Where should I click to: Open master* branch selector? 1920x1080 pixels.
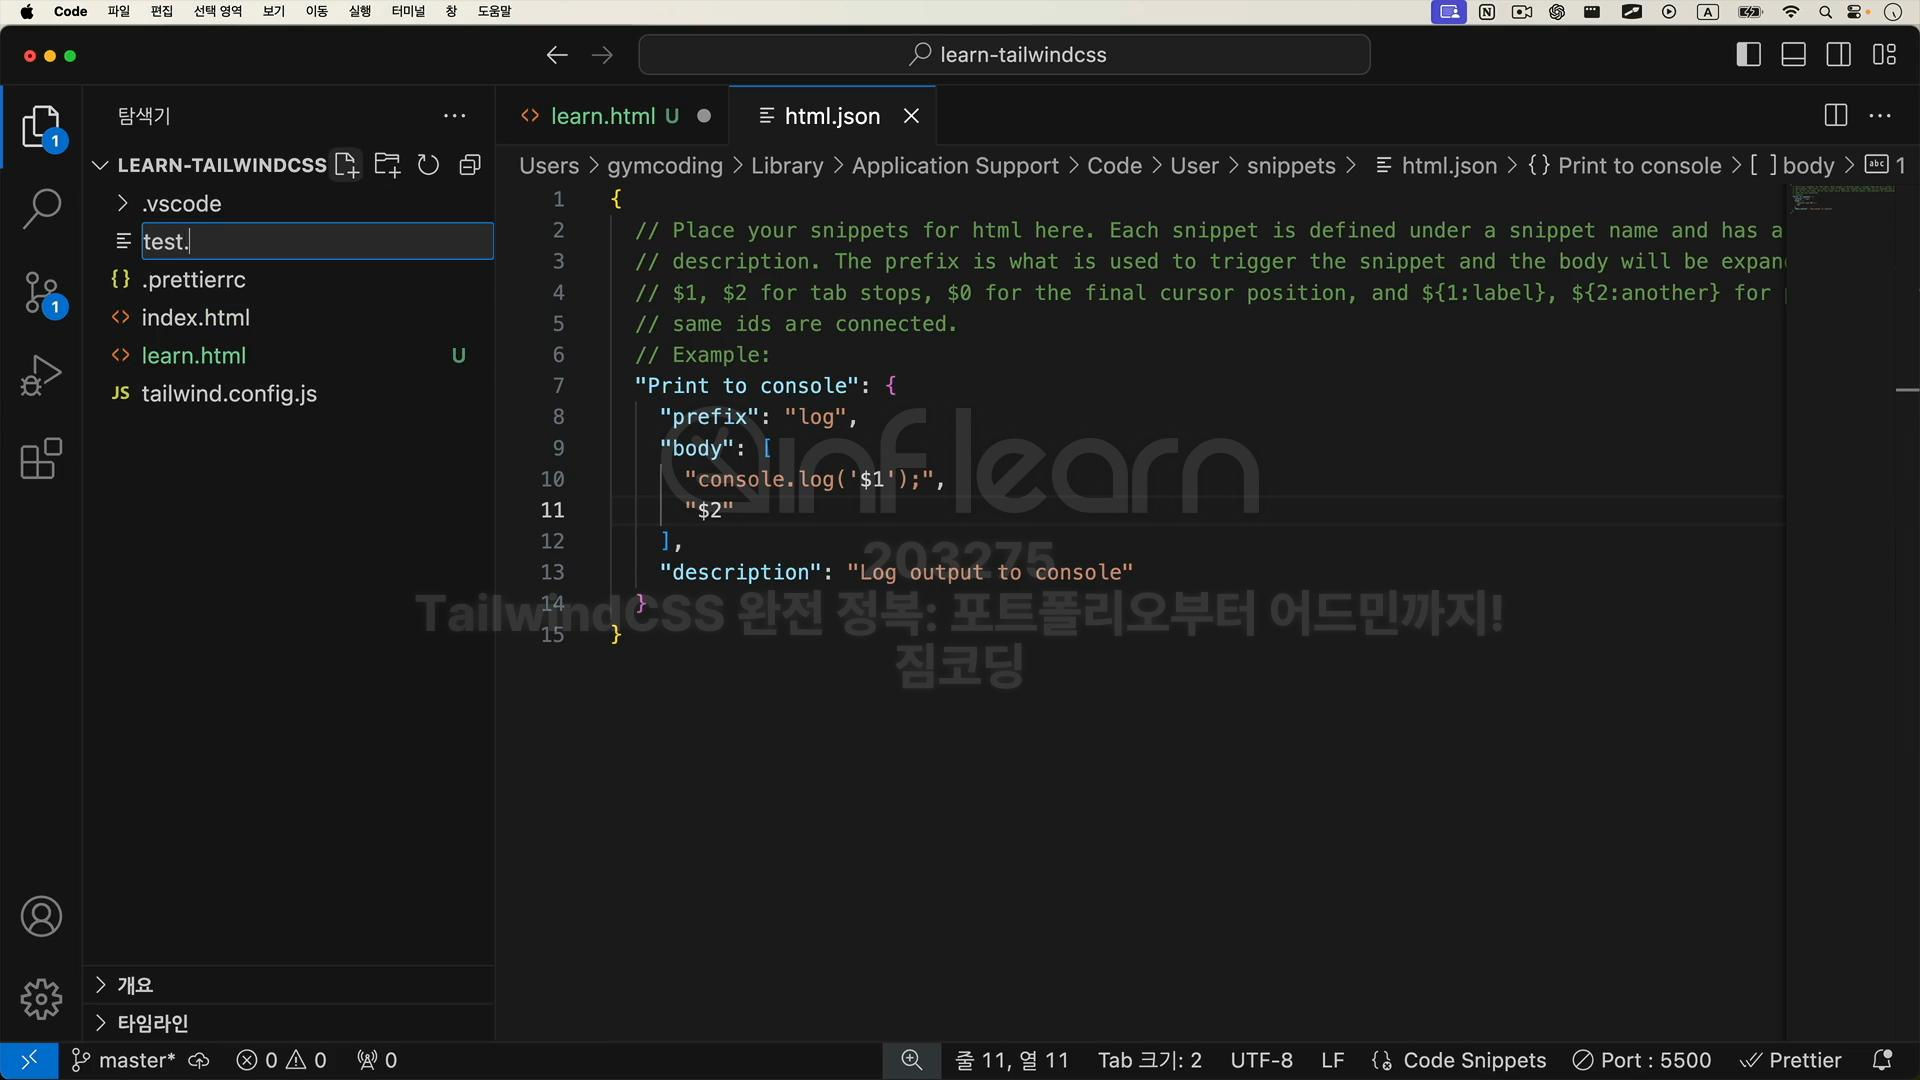tap(124, 1060)
